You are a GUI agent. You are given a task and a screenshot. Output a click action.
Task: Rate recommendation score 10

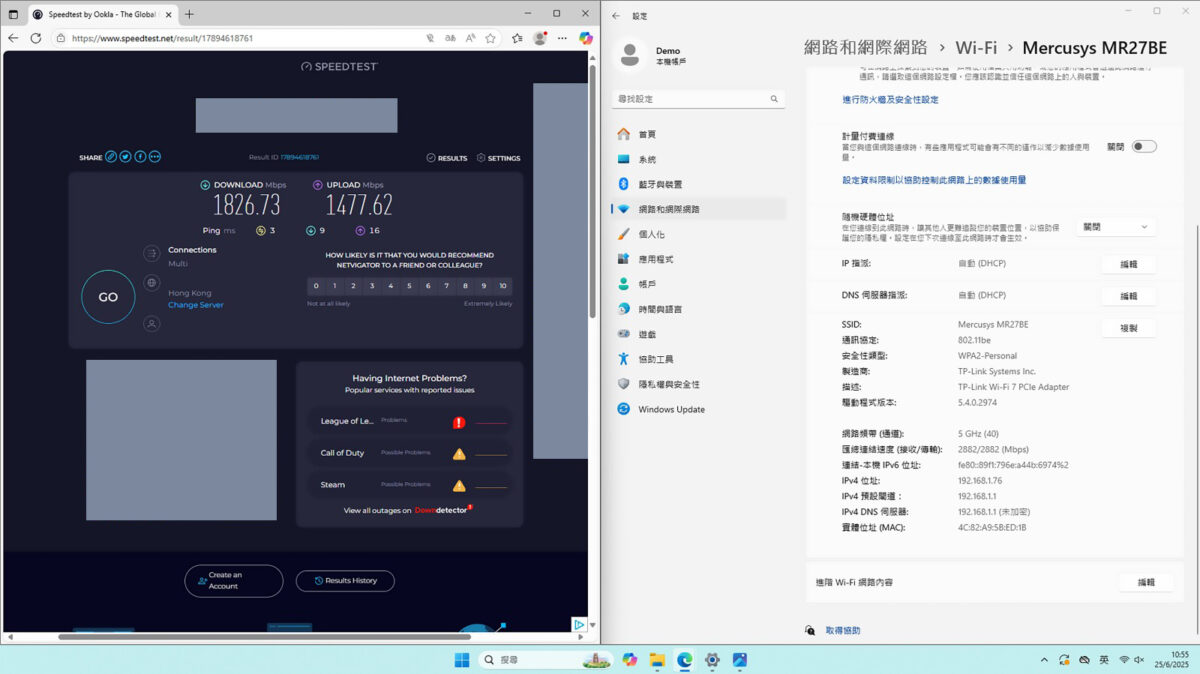point(503,286)
